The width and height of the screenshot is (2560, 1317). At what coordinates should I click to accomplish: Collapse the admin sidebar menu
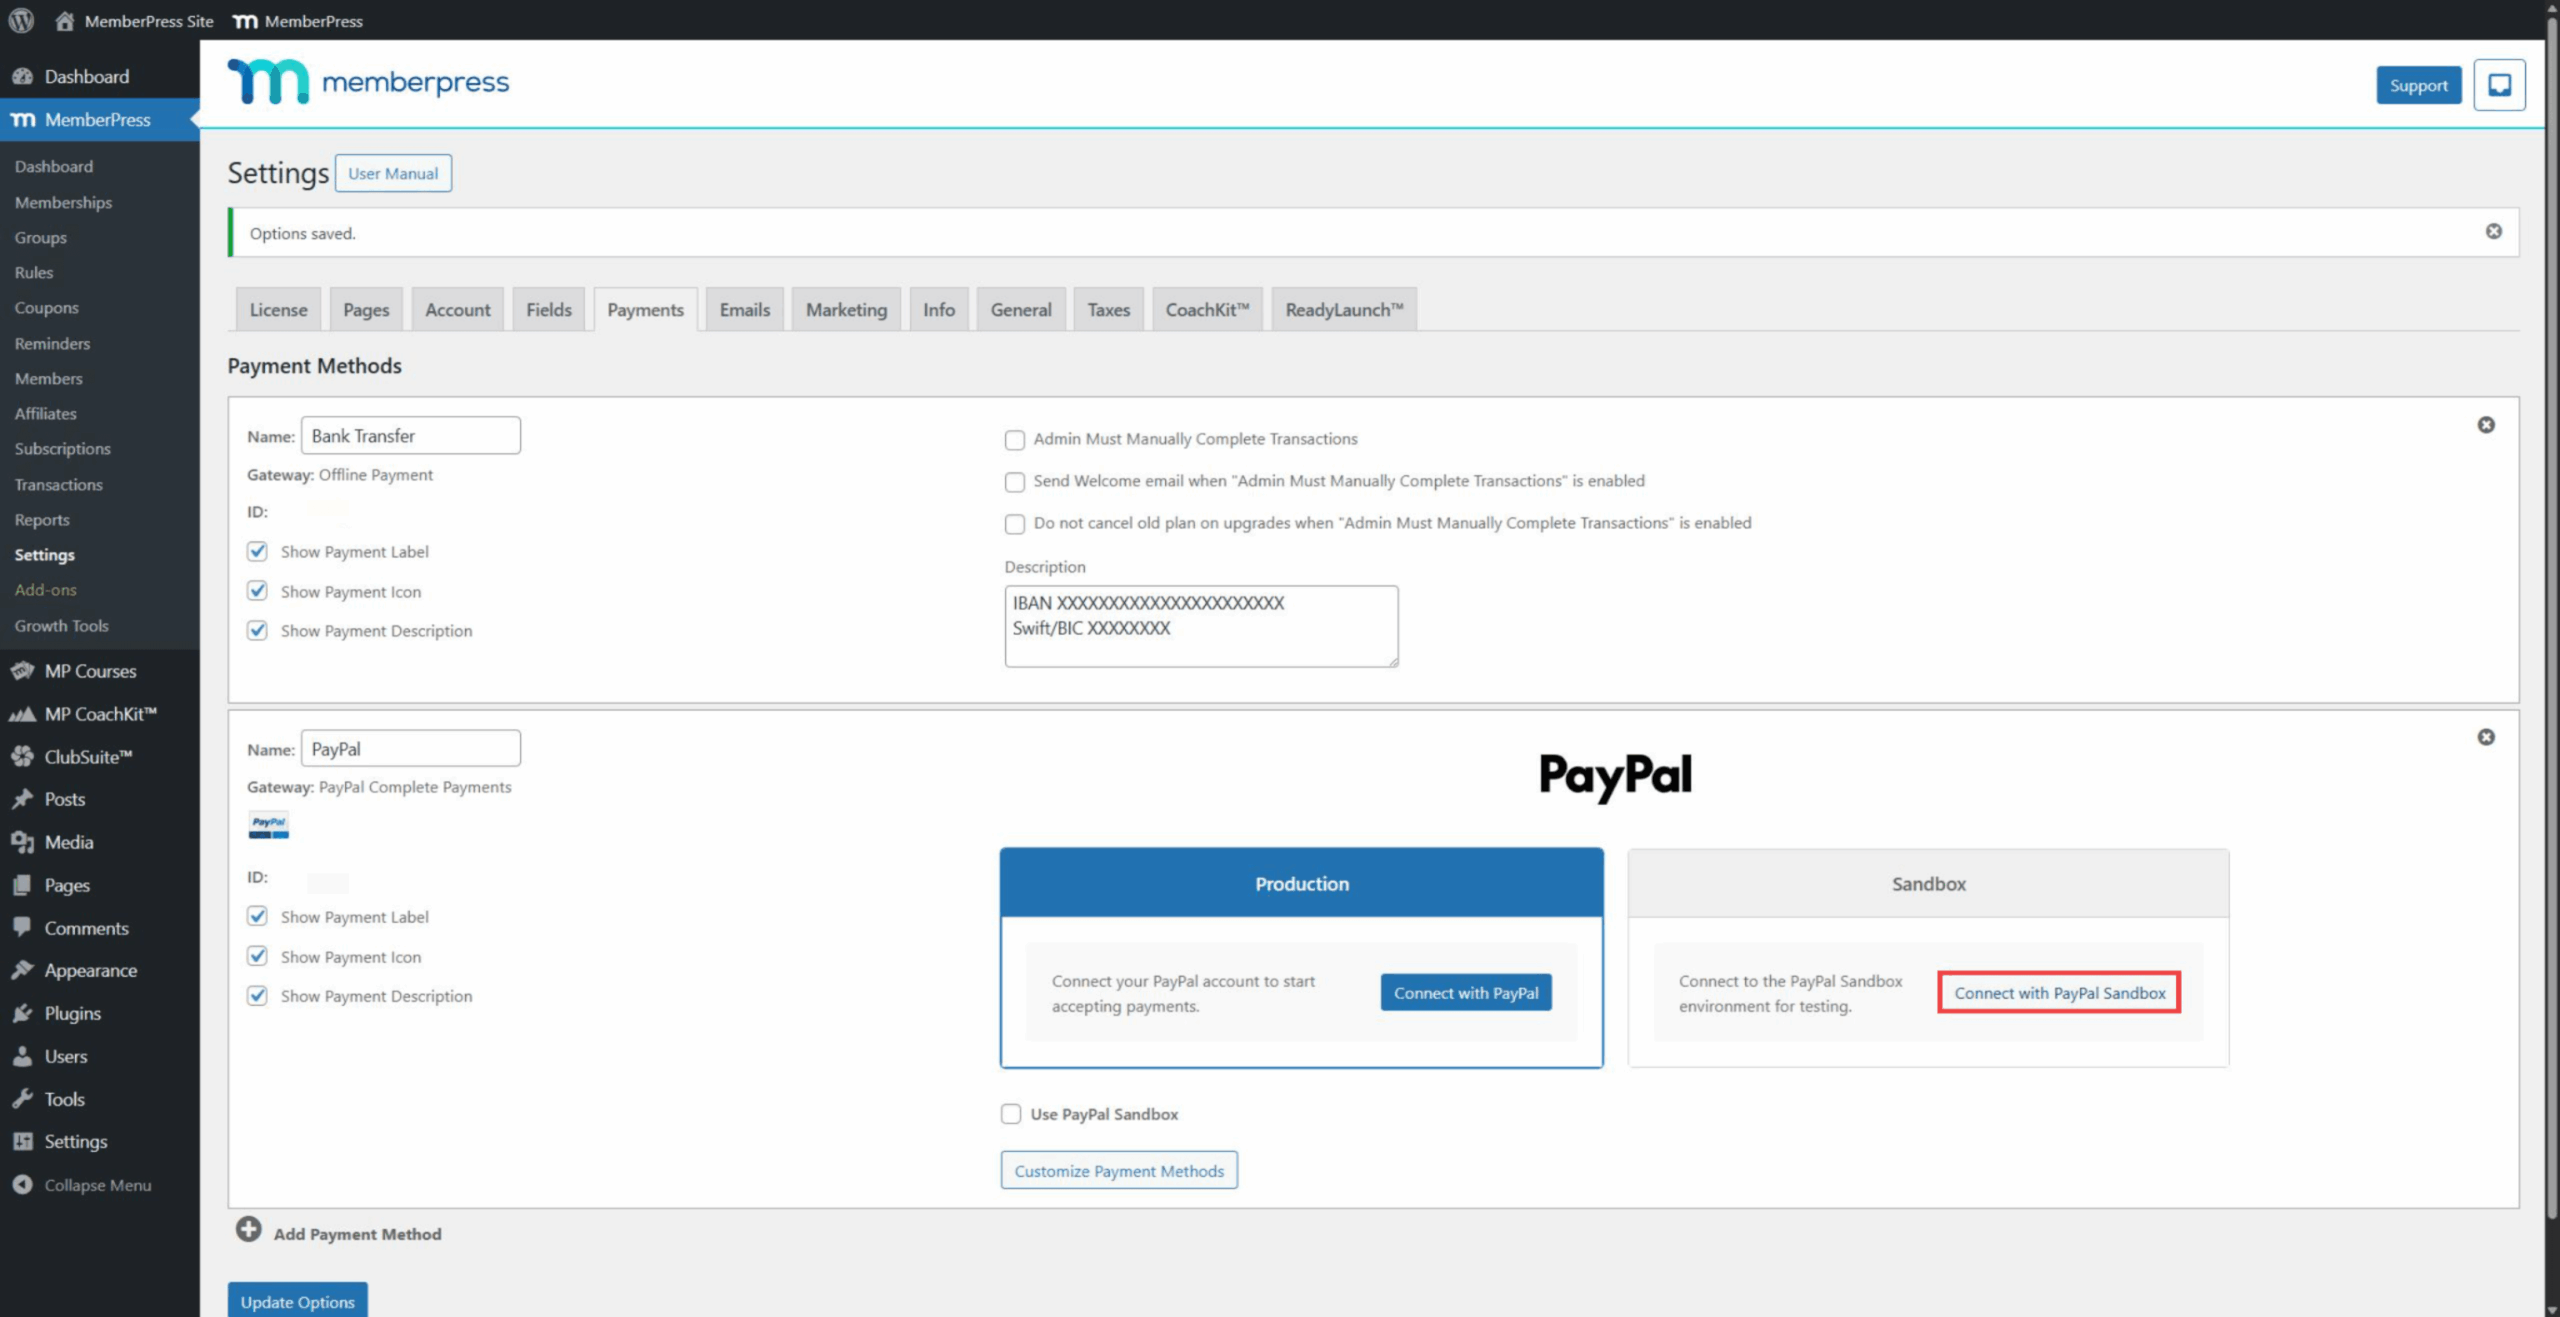[x=95, y=1184]
